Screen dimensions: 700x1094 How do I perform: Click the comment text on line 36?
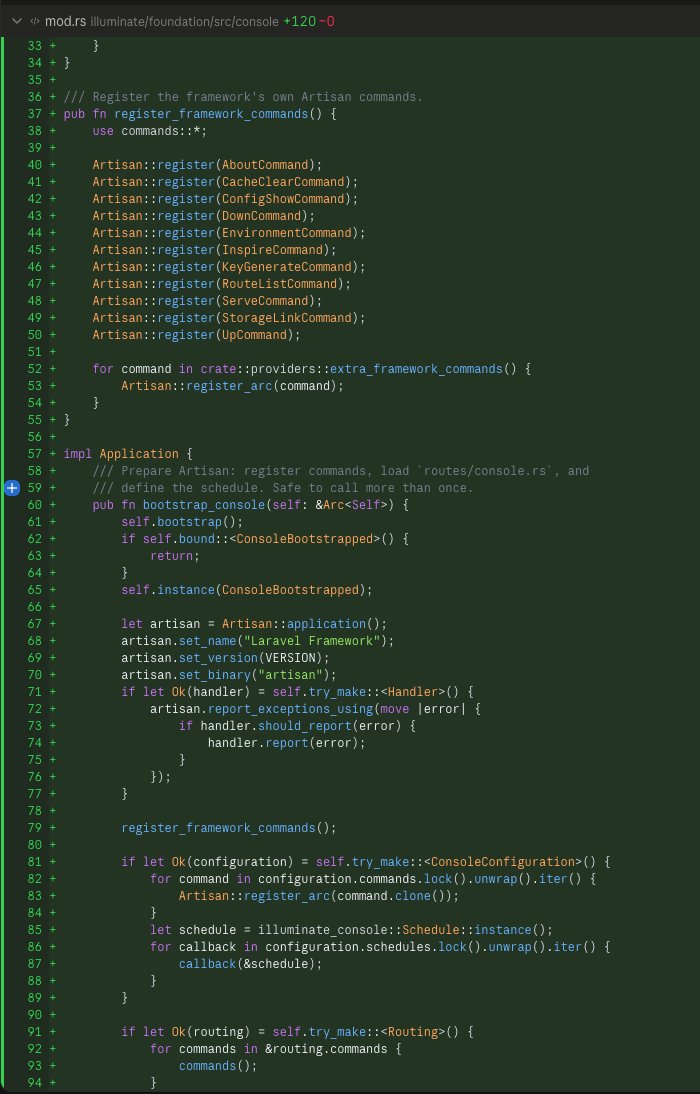tap(243, 97)
